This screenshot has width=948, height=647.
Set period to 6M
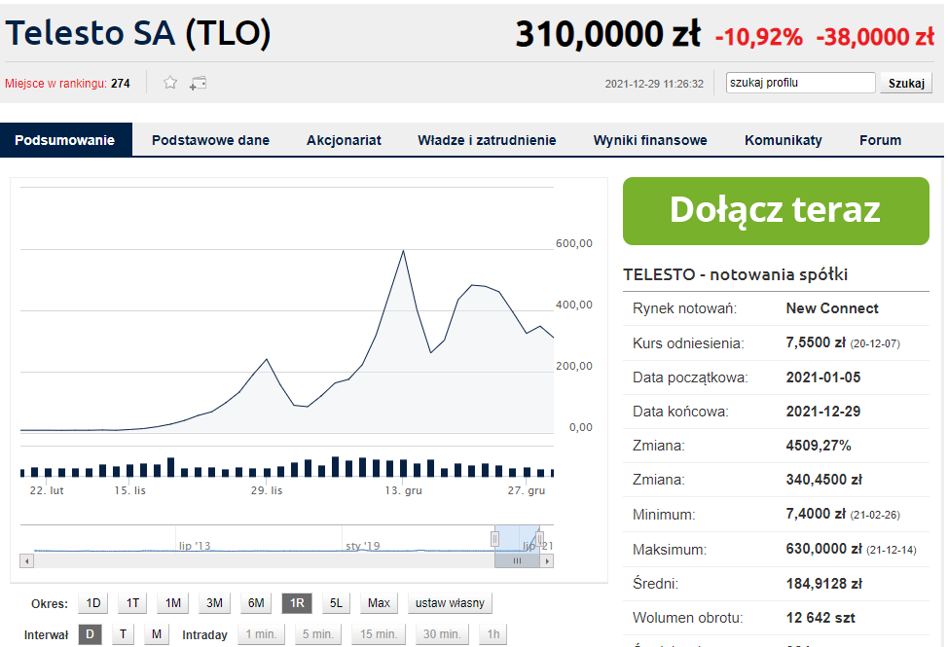click(256, 603)
